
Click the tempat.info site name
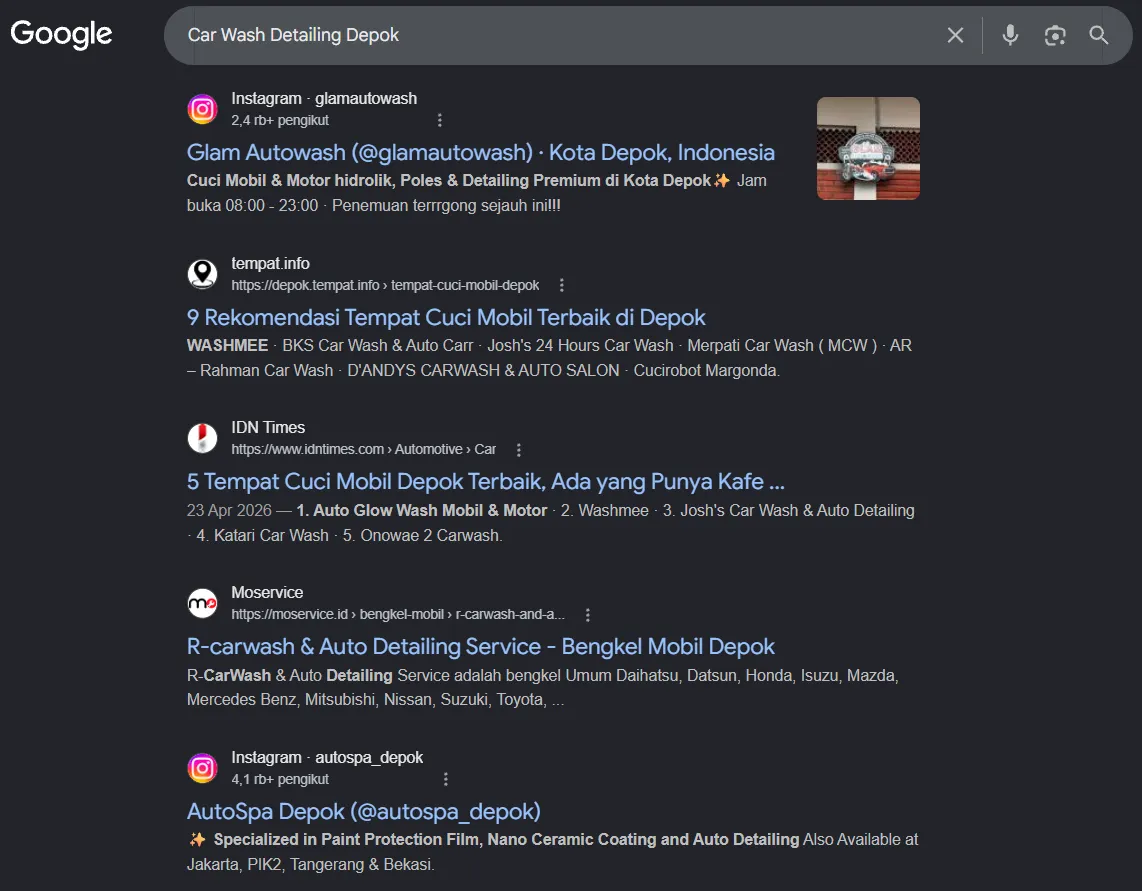tap(270, 263)
